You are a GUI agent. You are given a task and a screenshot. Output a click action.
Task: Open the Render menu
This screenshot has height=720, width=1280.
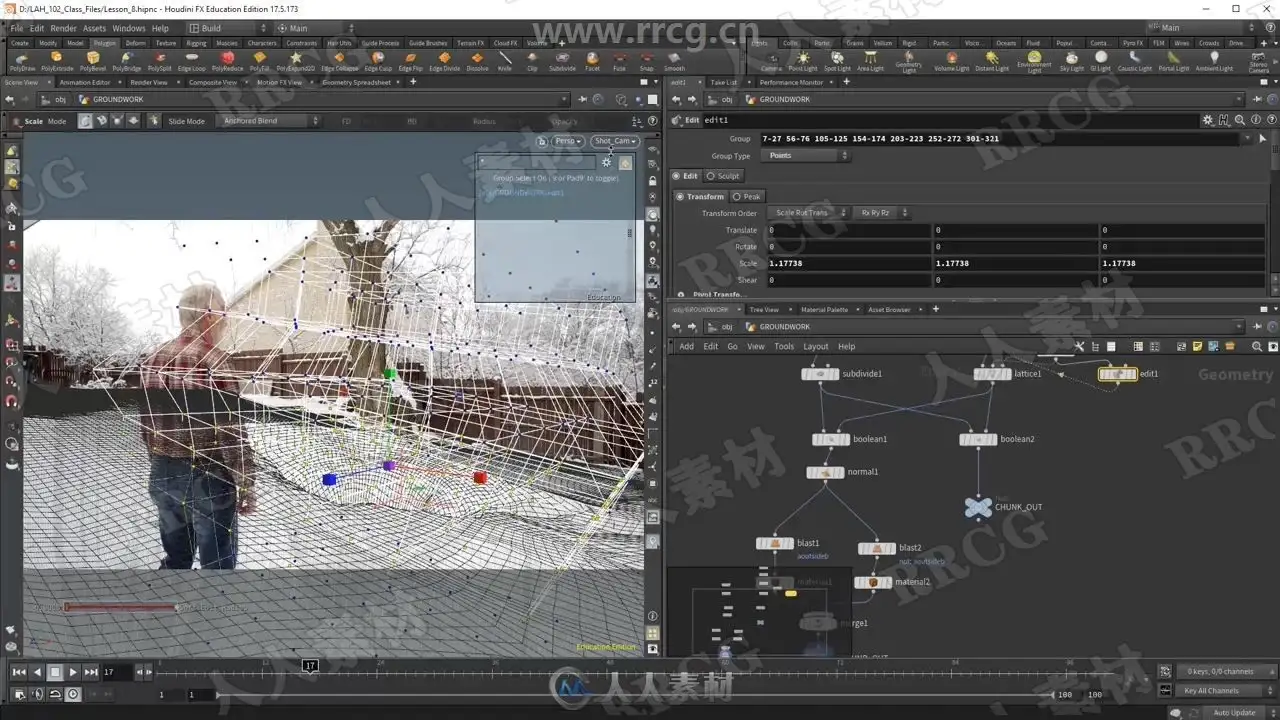63,28
